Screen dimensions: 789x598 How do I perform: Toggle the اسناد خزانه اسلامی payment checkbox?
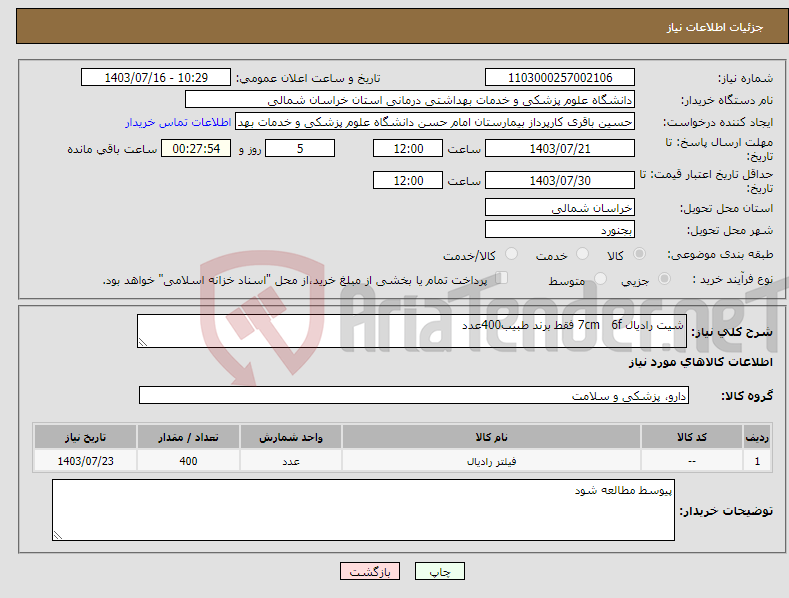[502, 277]
